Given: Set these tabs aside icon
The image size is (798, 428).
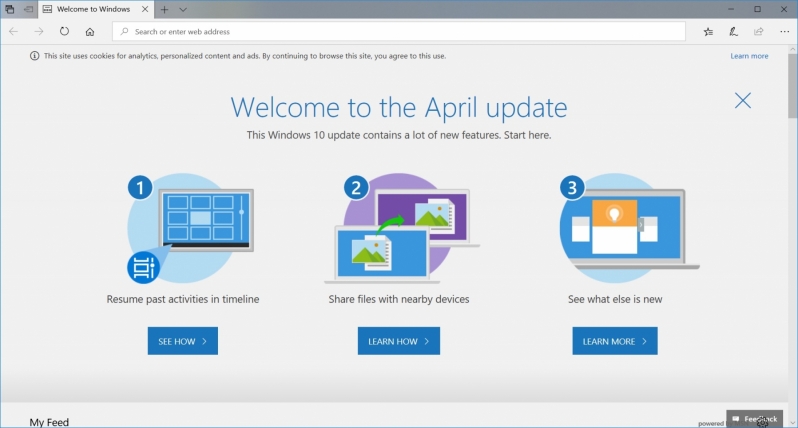Looking at the screenshot, I should pyautogui.click(x=28, y=9).
